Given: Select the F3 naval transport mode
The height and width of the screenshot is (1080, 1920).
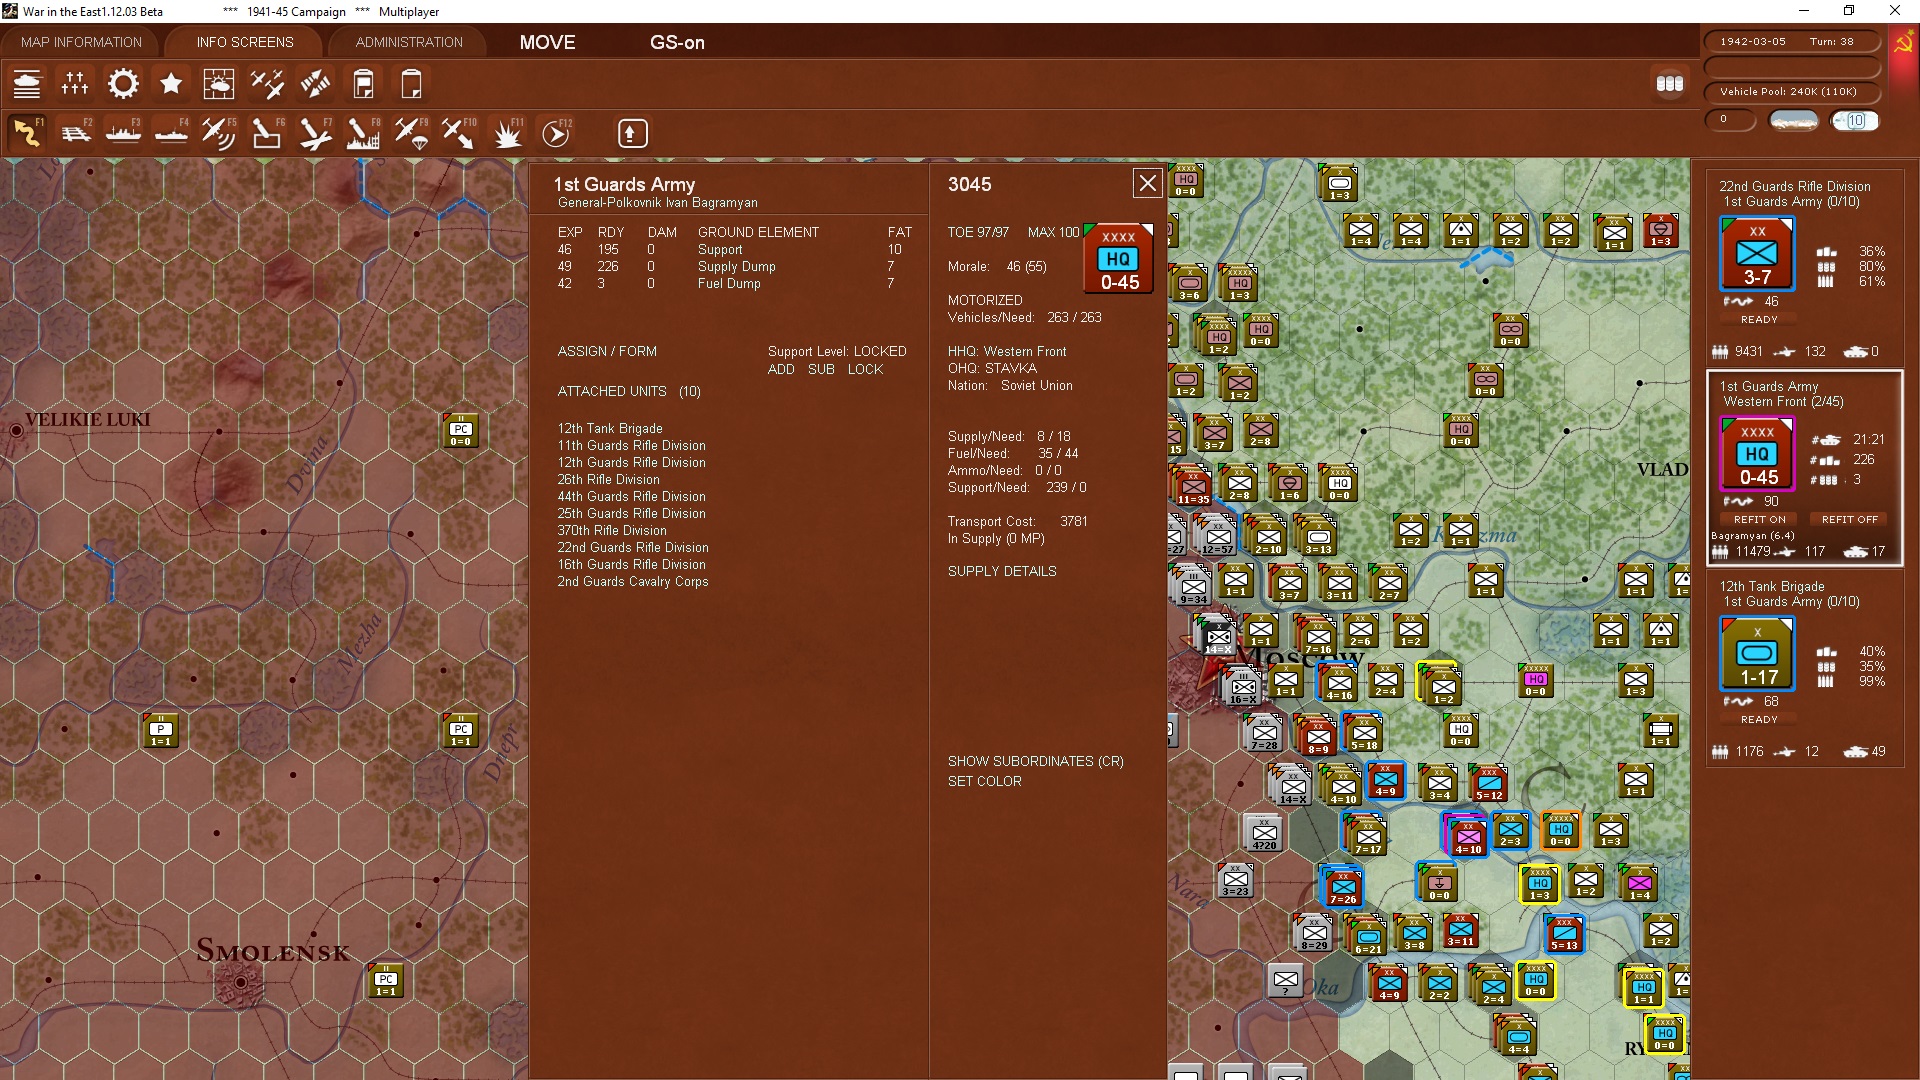Looking at the screenshot, I should [x=123, y=133].
